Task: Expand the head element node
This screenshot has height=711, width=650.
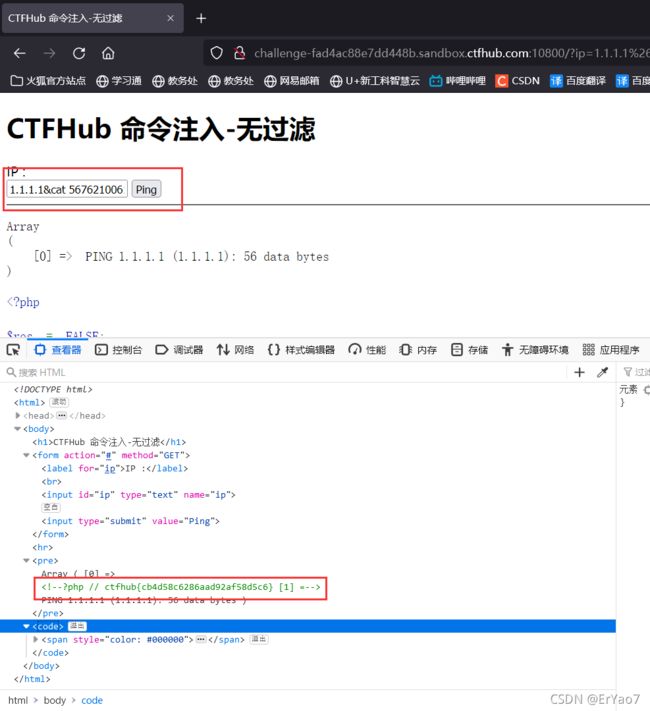Action: pos(18,415)
